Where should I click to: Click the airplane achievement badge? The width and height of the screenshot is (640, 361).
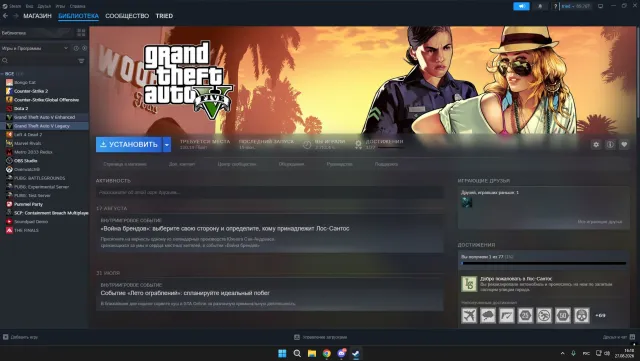pyautogui.click(x=469, y=315)
